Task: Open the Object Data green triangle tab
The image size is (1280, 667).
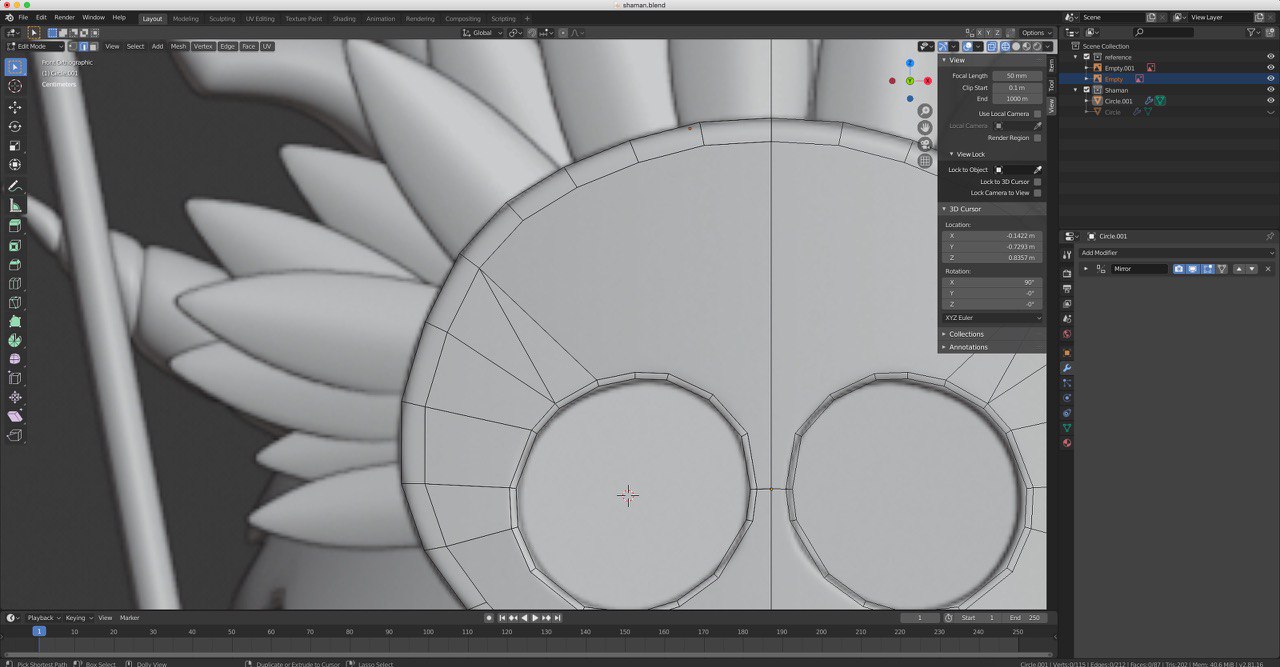Action: 1067,428
